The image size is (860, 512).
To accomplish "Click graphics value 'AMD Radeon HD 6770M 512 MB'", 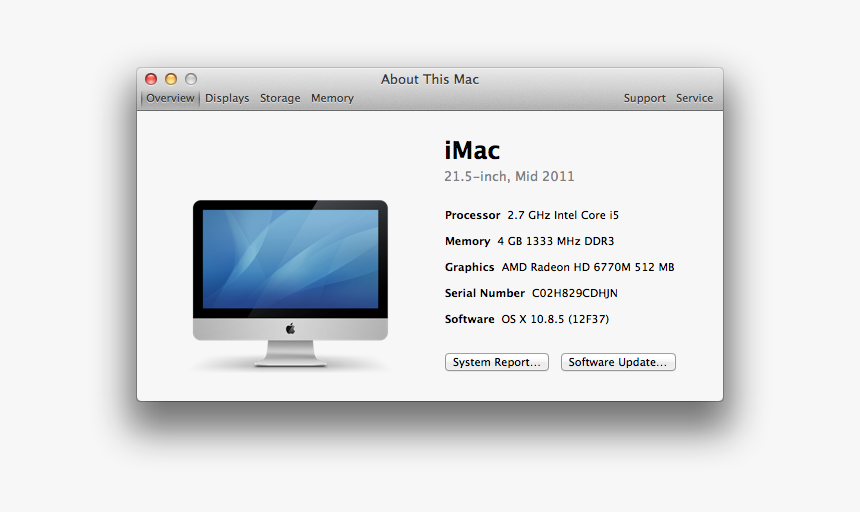I will (588, 267).
